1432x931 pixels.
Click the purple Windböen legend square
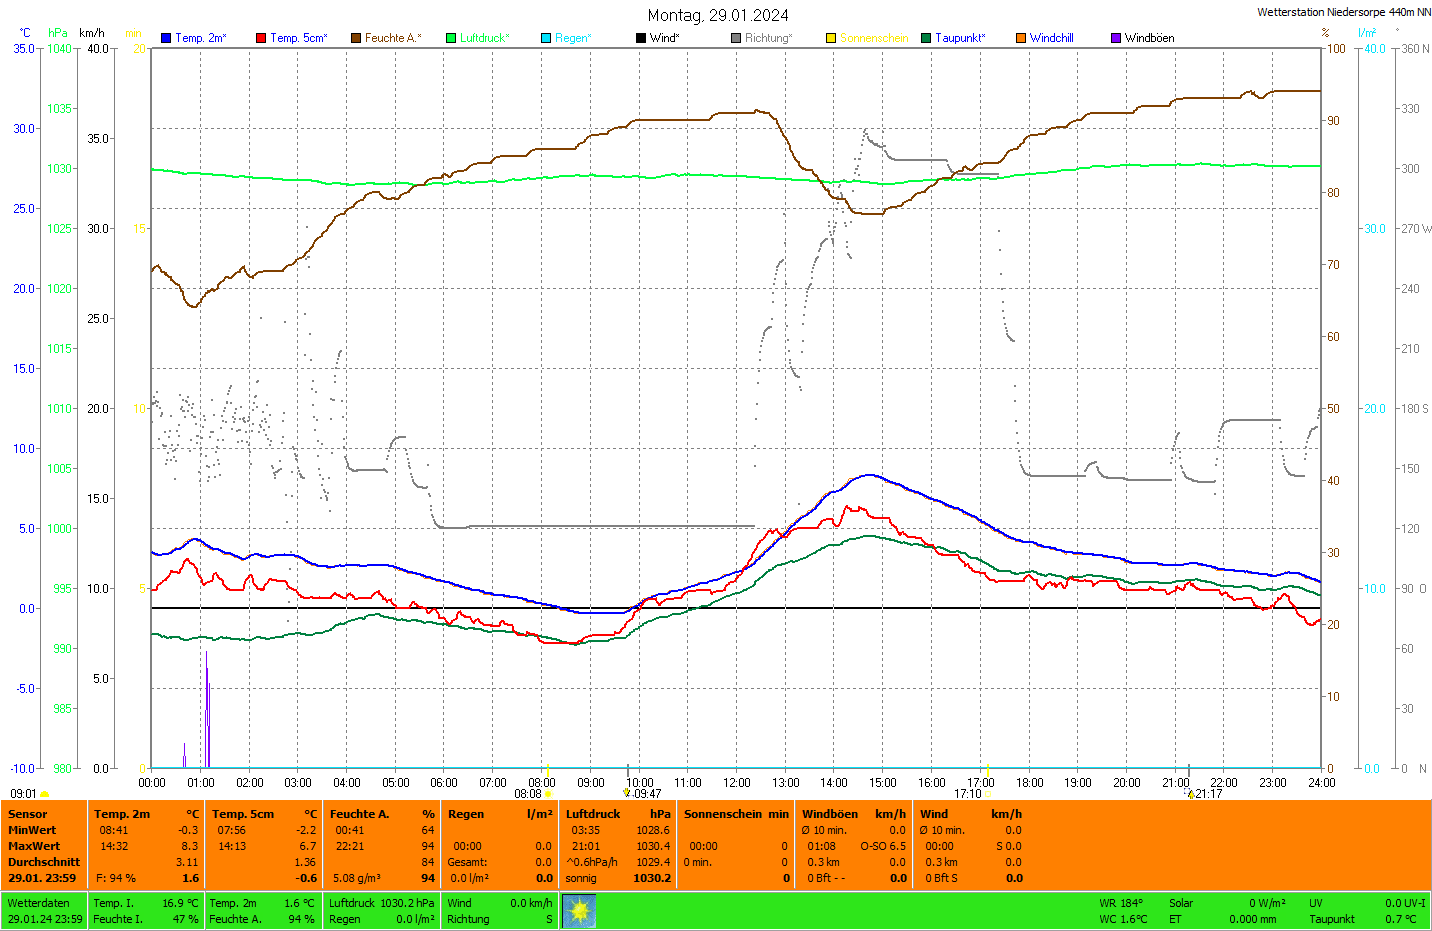pos(1116,38)
